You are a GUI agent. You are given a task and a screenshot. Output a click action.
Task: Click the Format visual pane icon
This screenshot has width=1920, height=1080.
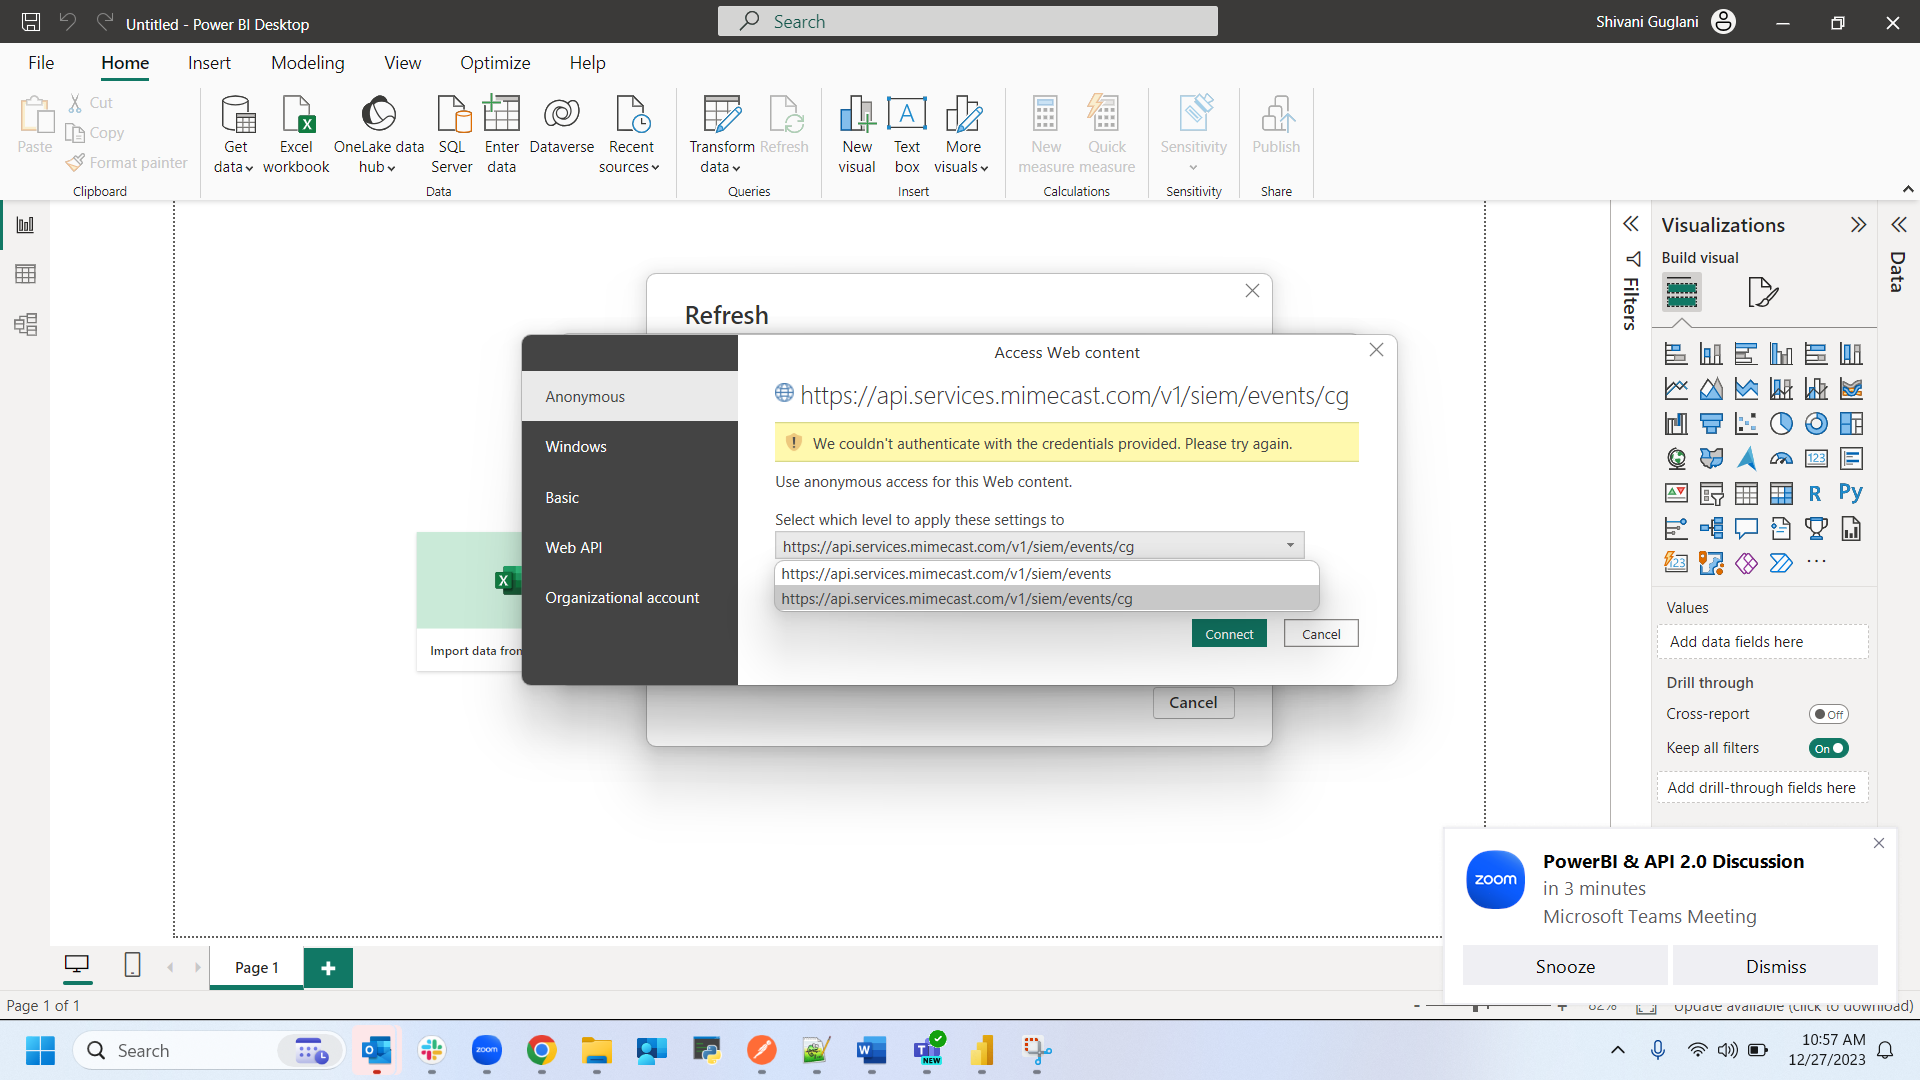[1762, 292]
